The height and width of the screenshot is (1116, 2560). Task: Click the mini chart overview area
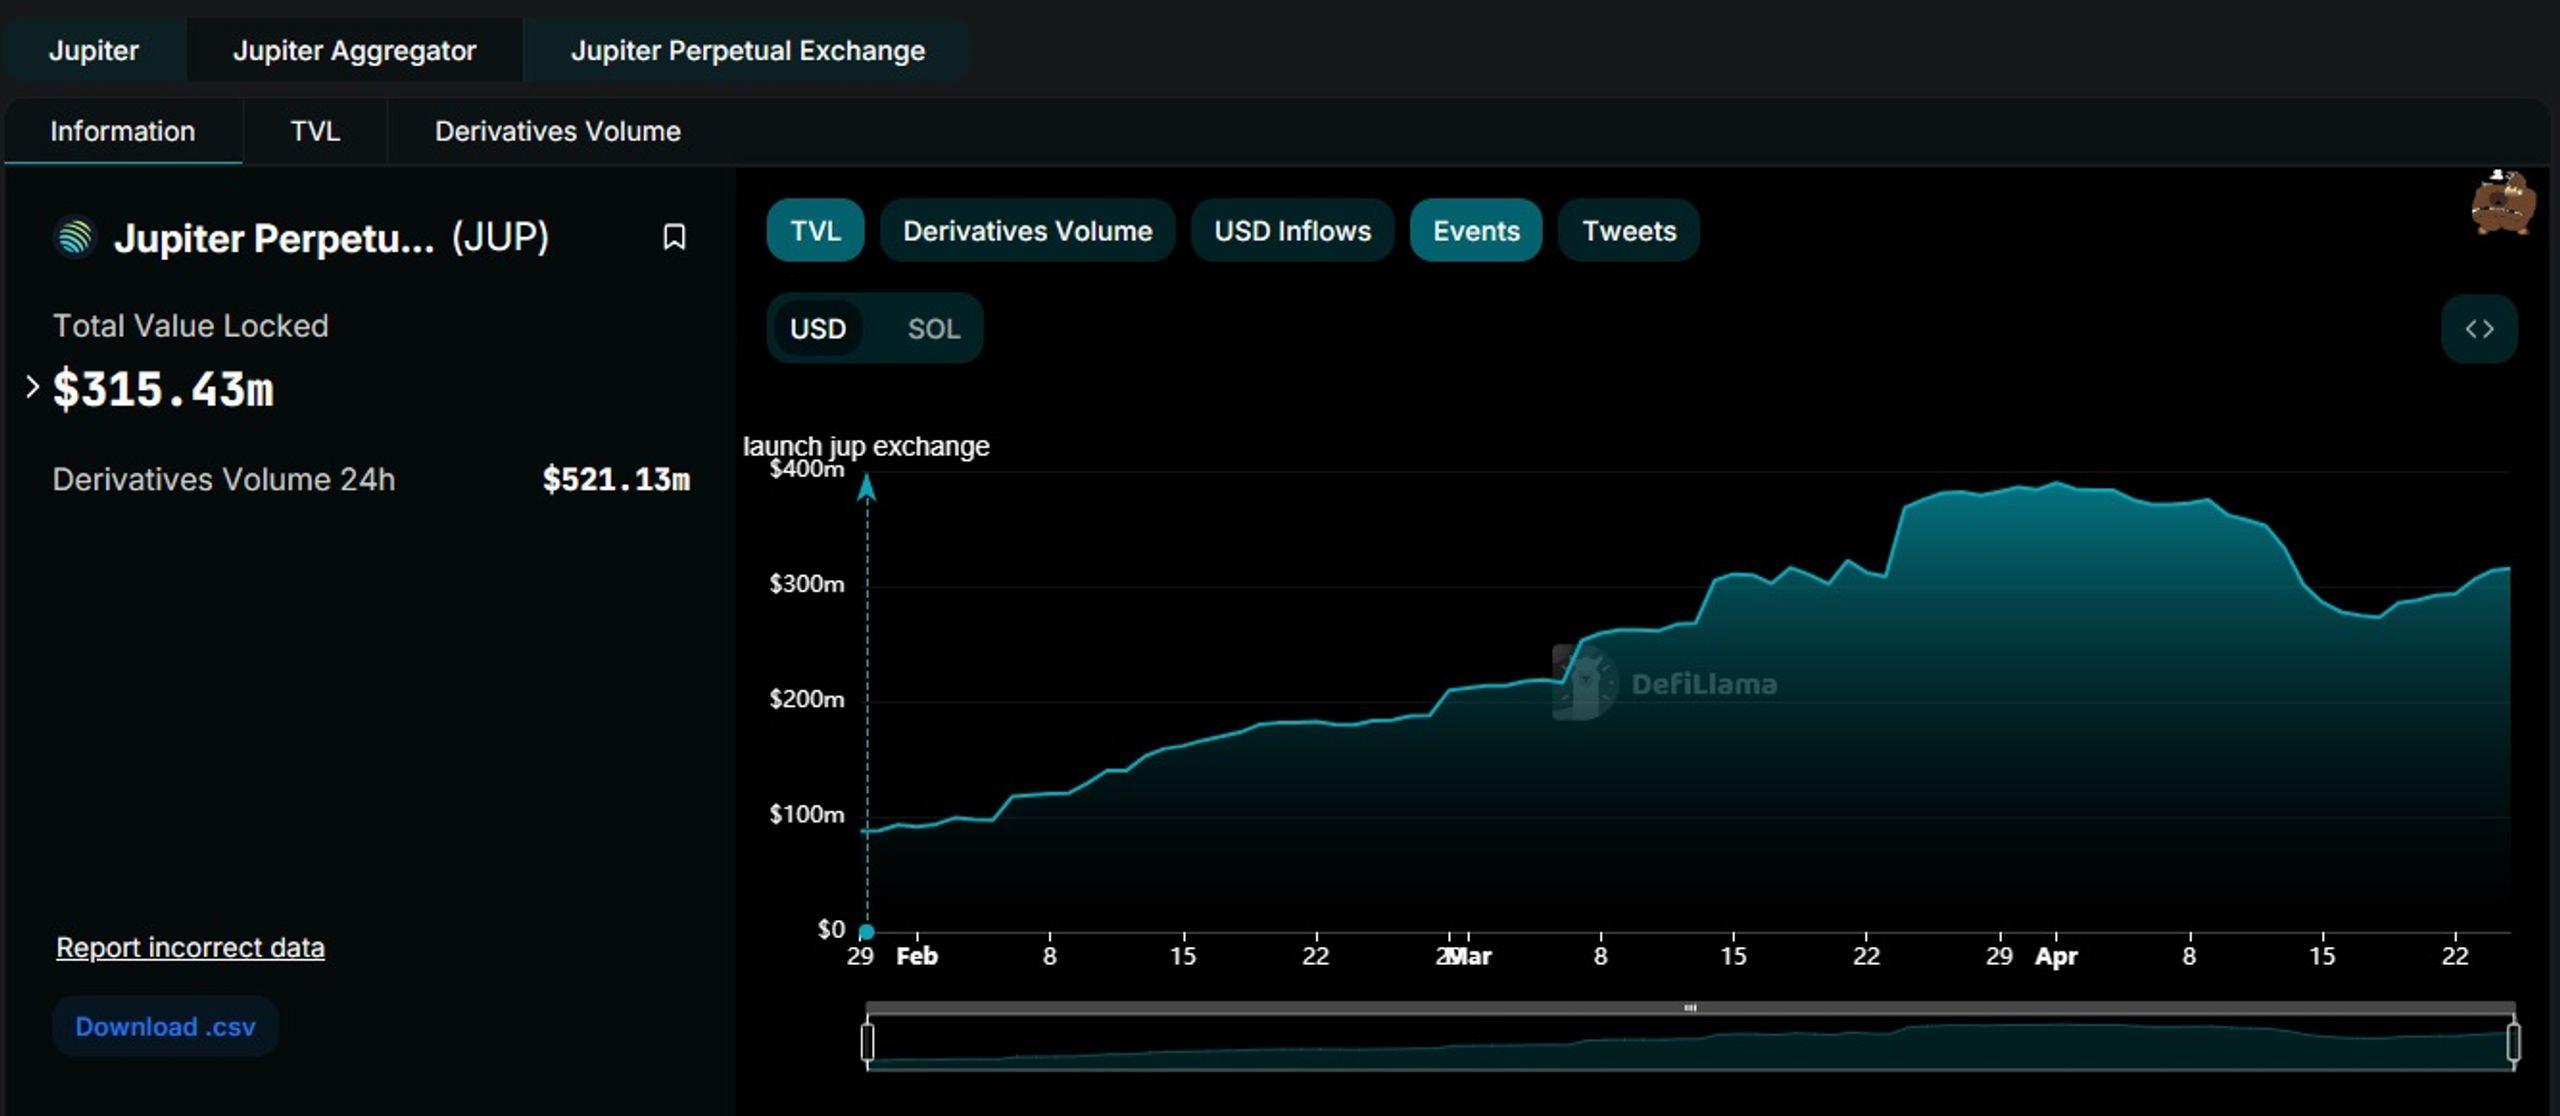1690,1043
